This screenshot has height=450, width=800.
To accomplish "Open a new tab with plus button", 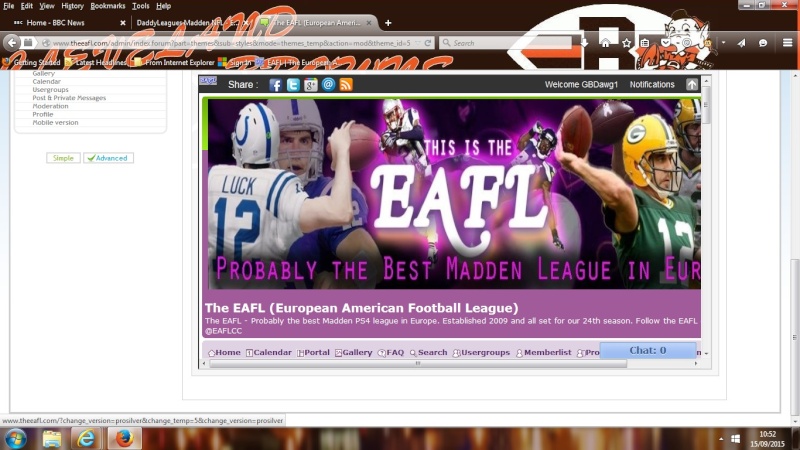I will (388, 23).
